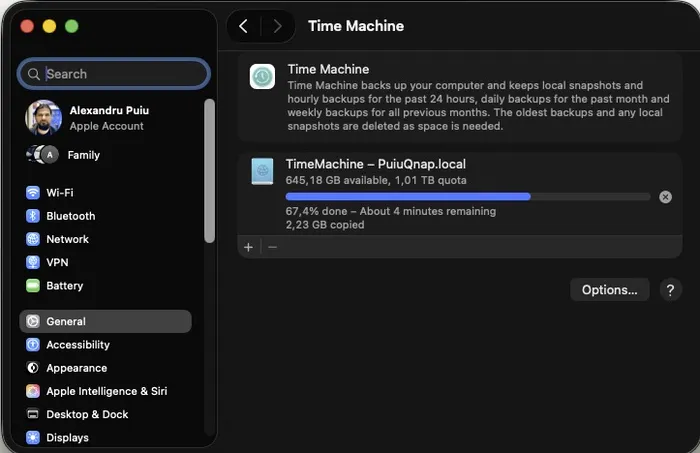Add a backup disk with plus button
The width and height of the screenshot is (700, 453).
coord(249,247)
